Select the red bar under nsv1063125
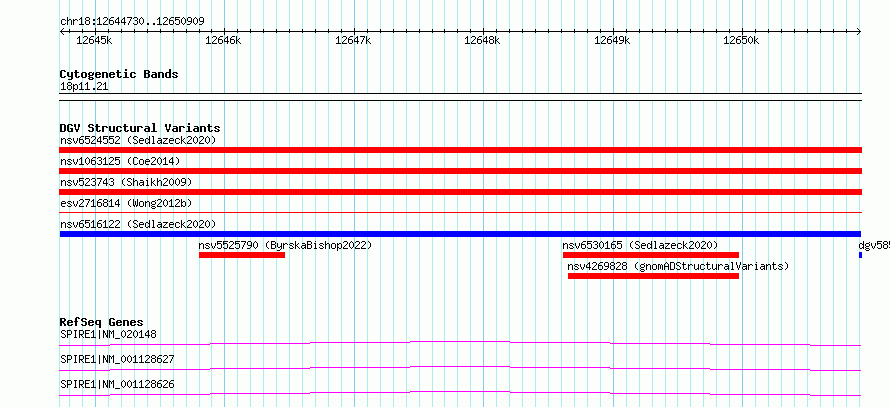The image size is (890, 407). [x=460, y=171]
